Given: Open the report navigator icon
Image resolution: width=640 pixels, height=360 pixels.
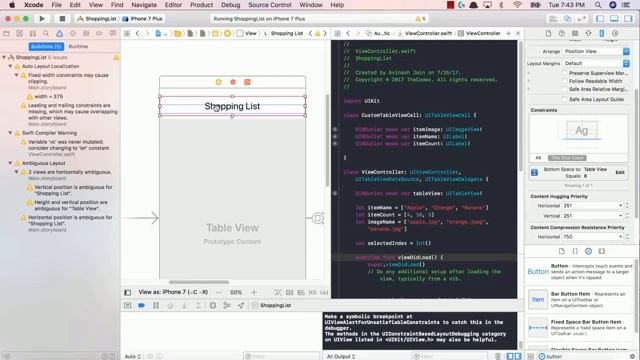Looking at the screenshot, I should pos(113,33).
